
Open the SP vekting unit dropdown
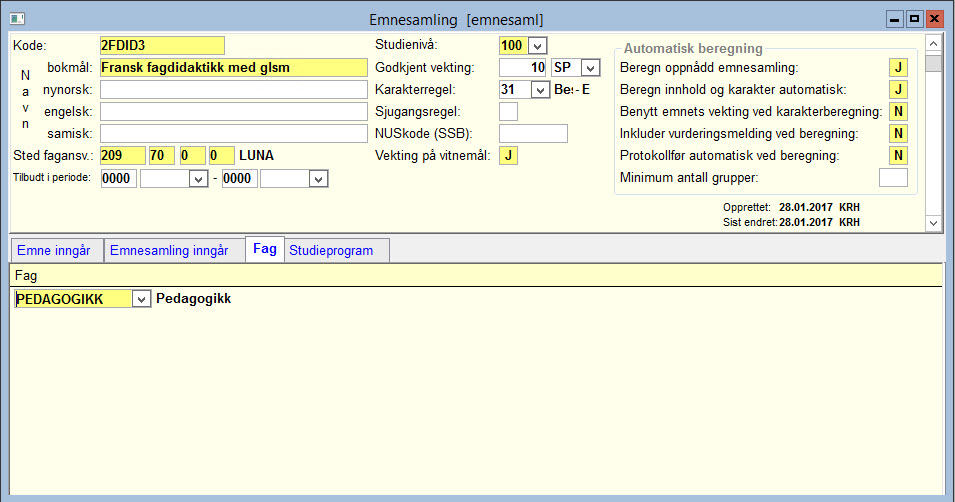point(590,68)
